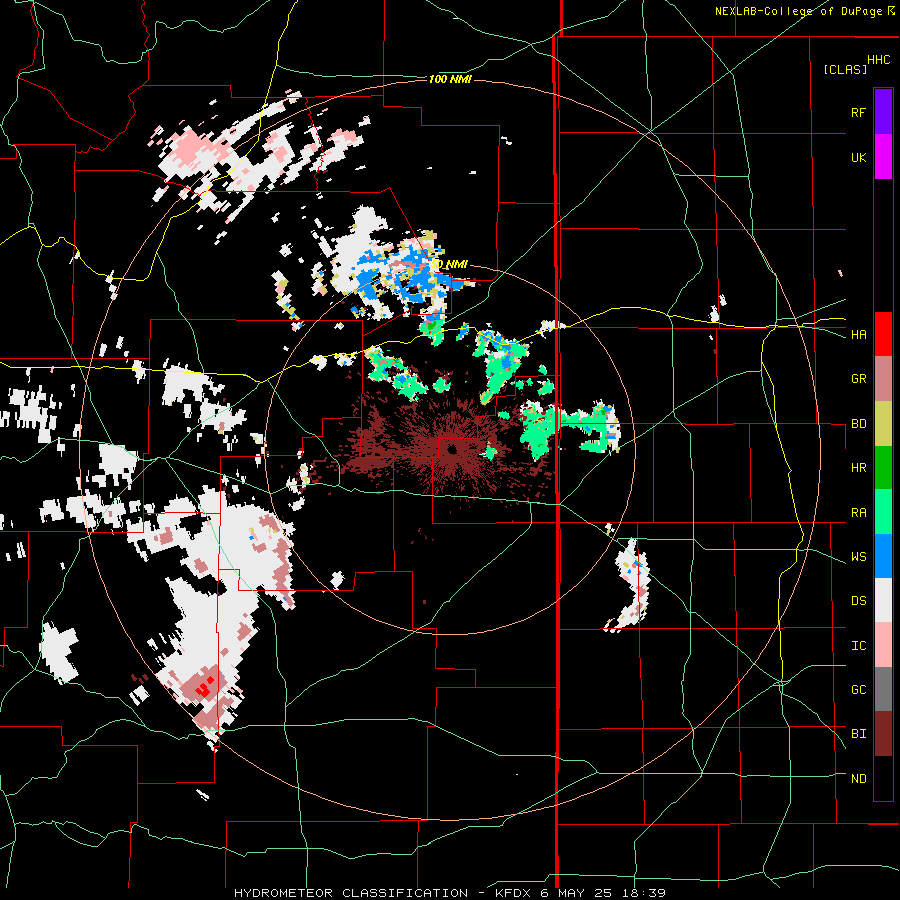Click the white DS dry snow swatch
900x900 pixels.
coord(883,600)
